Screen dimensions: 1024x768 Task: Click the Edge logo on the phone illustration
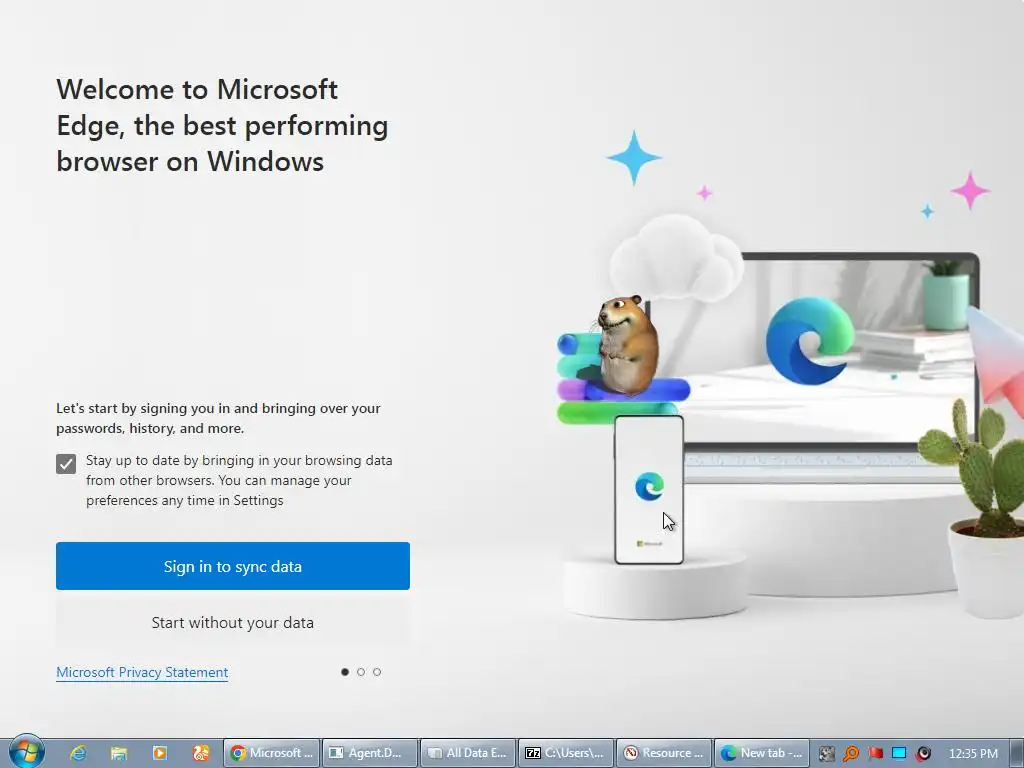point(649,487)
